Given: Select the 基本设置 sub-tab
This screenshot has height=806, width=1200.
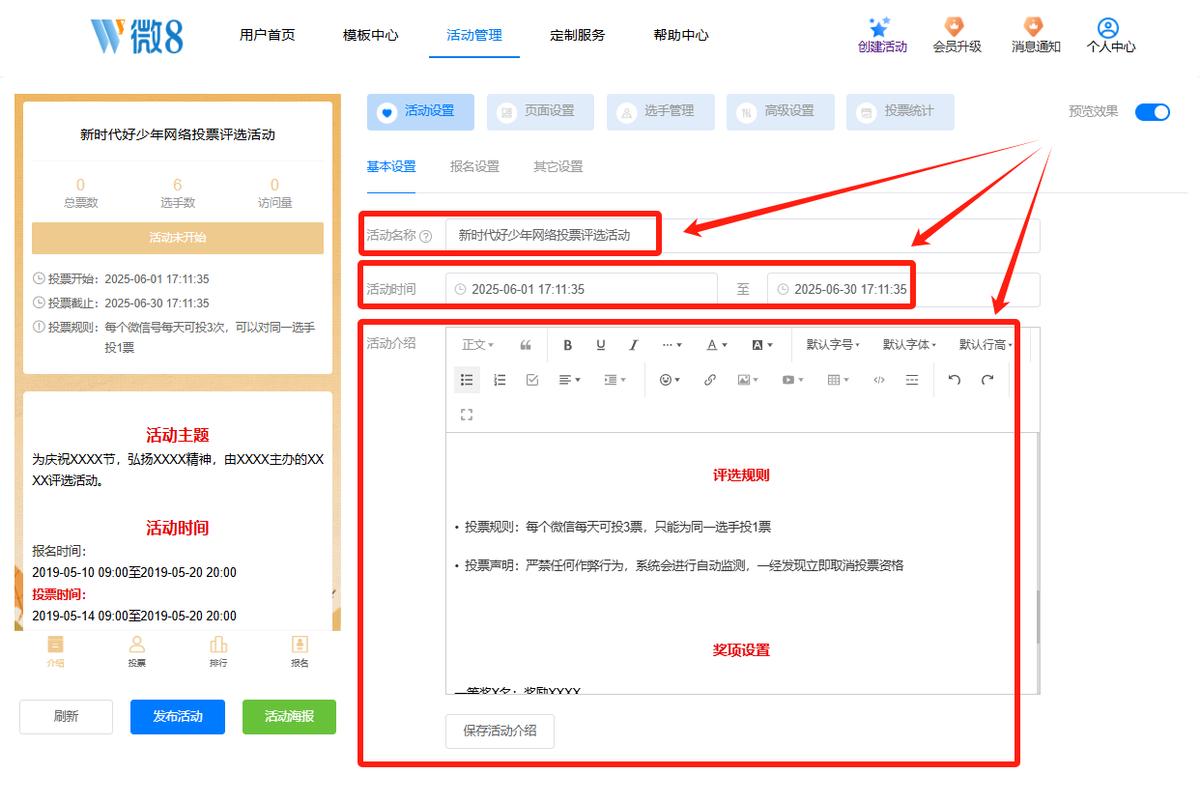Looking at the screenshot, I should [391, 167].
